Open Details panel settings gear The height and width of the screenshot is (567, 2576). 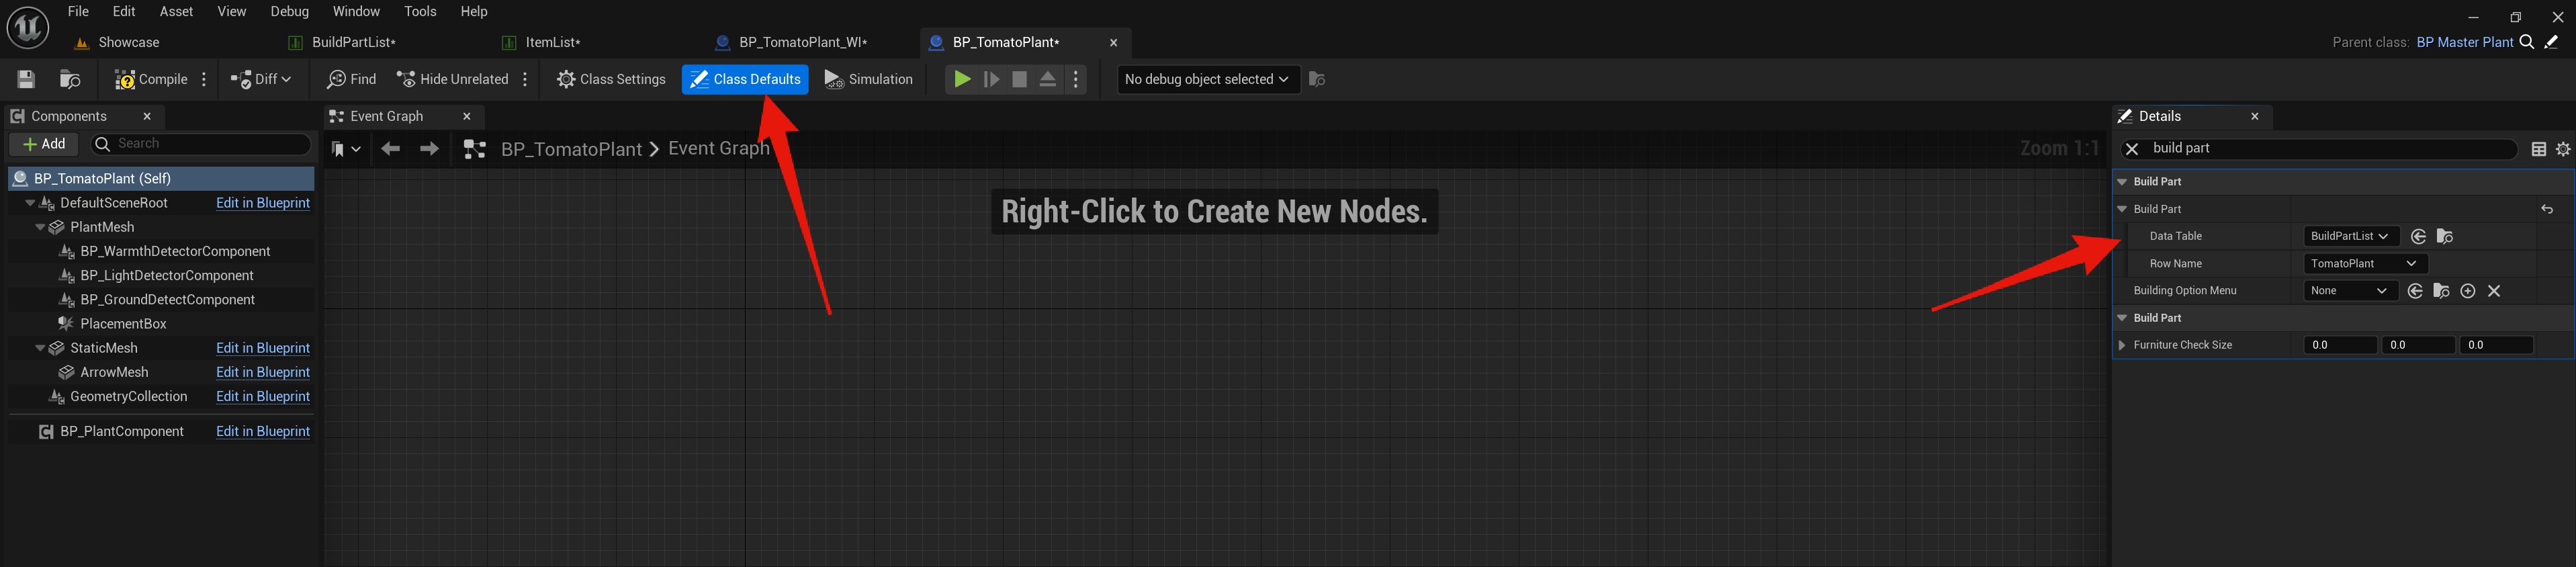2563,149
